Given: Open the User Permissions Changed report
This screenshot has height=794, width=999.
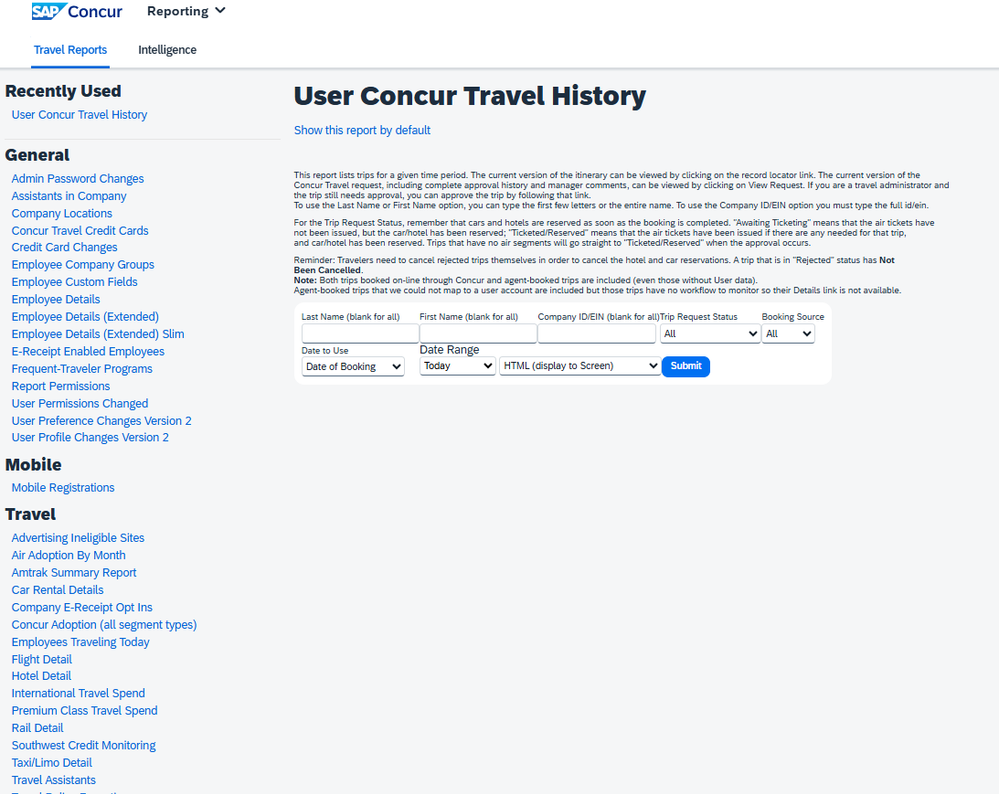Looking at the screenshot, I should (x=80, y=403).
